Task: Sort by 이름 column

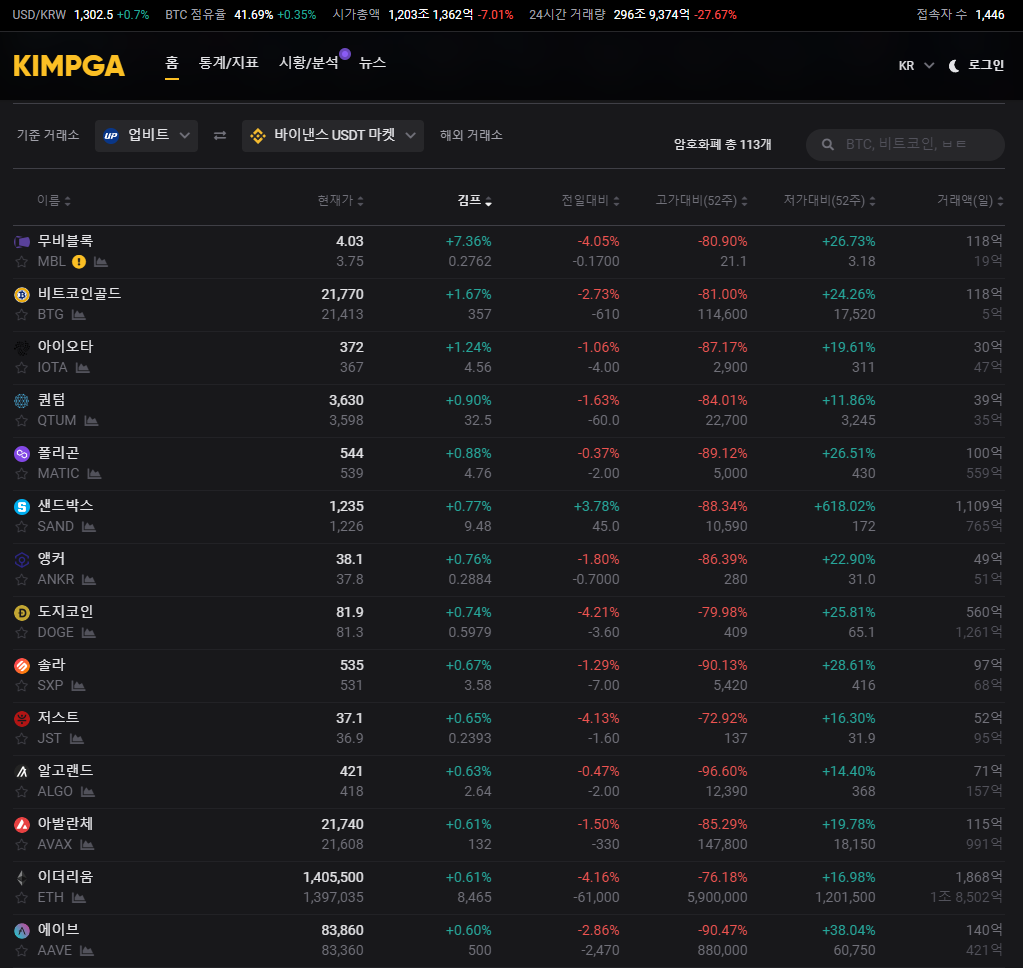Action: coord(53,200)
